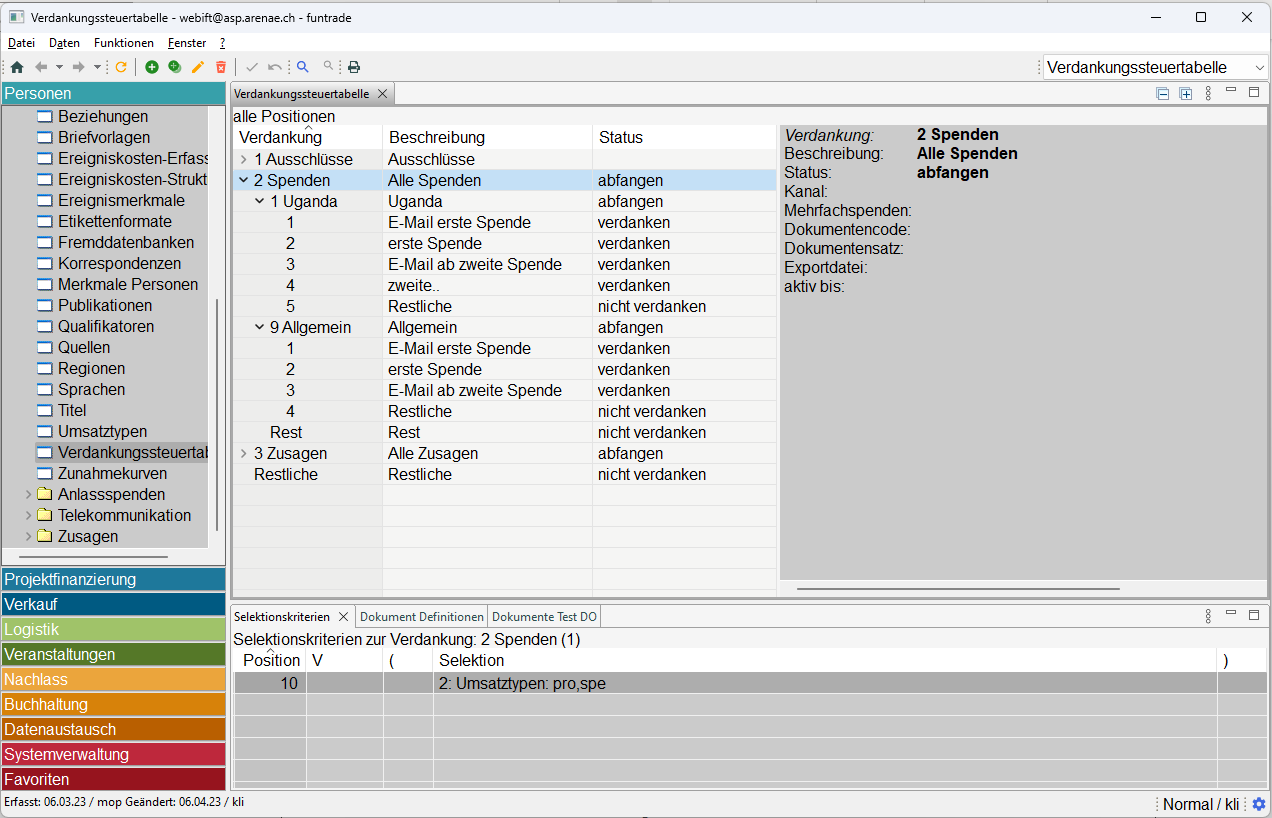Click the blue Search magnifier icon
Screen dimensions: 1272x818
click(x=302, y=67)
